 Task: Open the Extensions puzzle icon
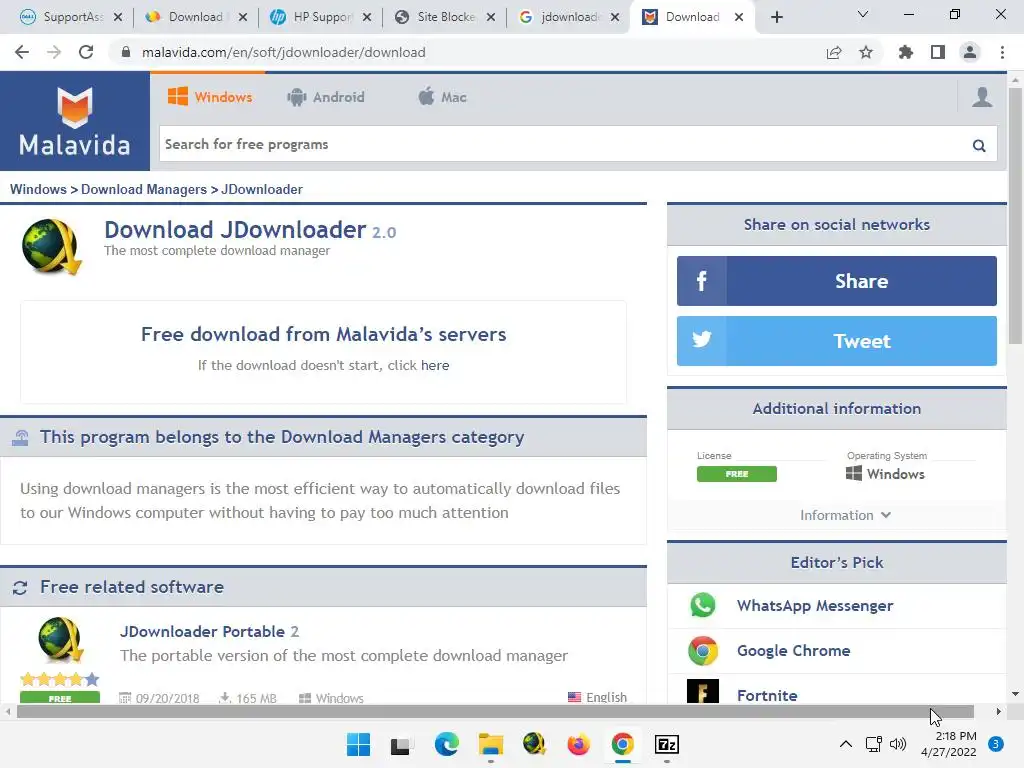(905, 52)
